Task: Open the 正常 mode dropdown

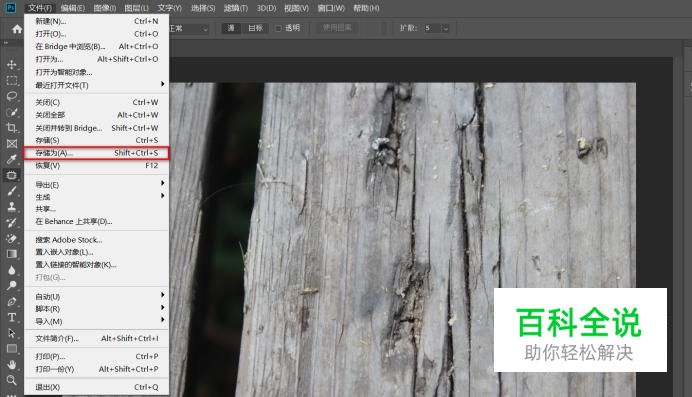Action: click(189, 29)
